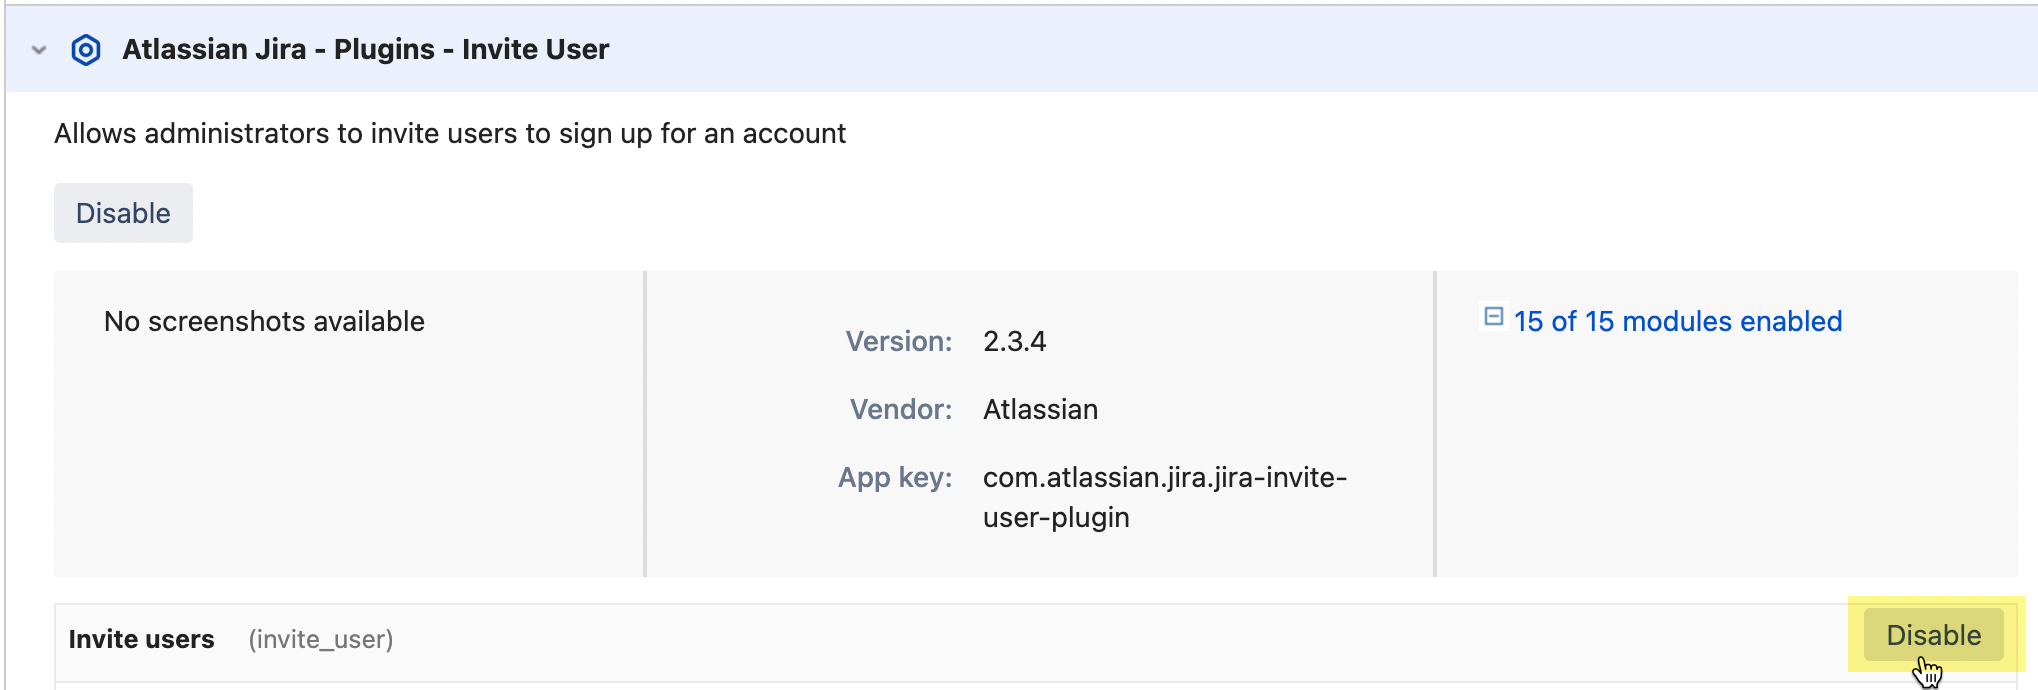Click the (invite_user) module key text

coord(320,639)
